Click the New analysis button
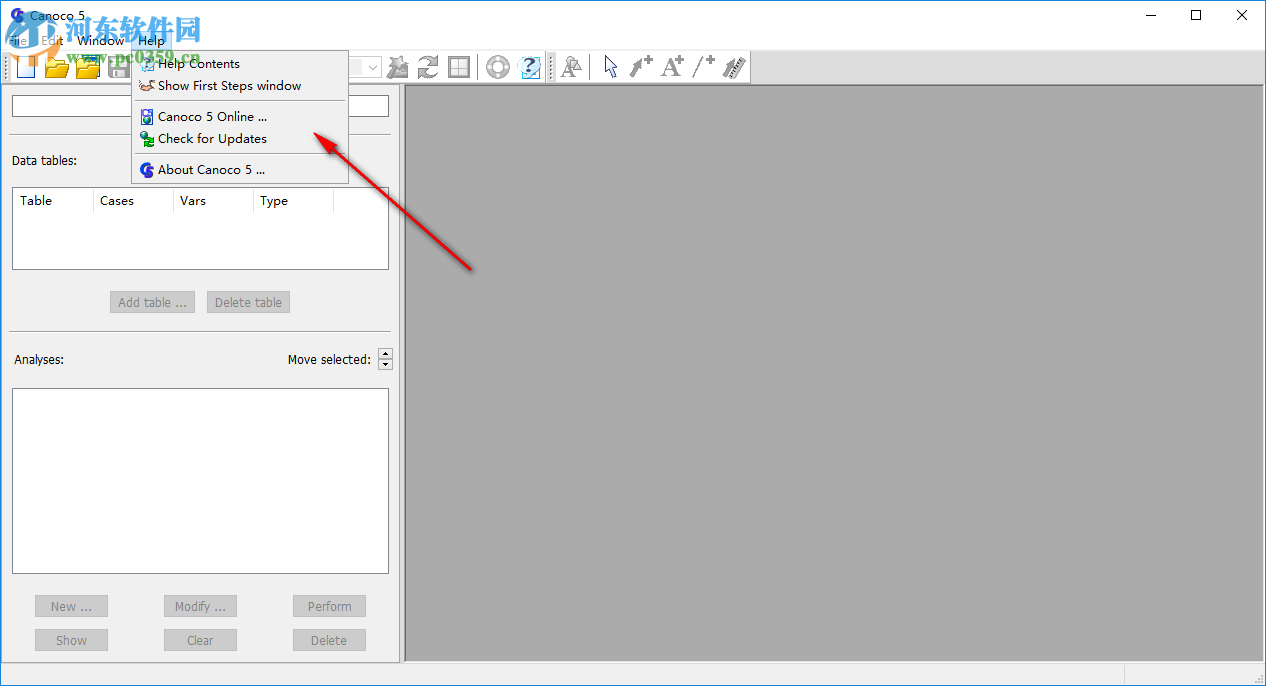Screen dimensions: 1266x686 click(71, 606)
